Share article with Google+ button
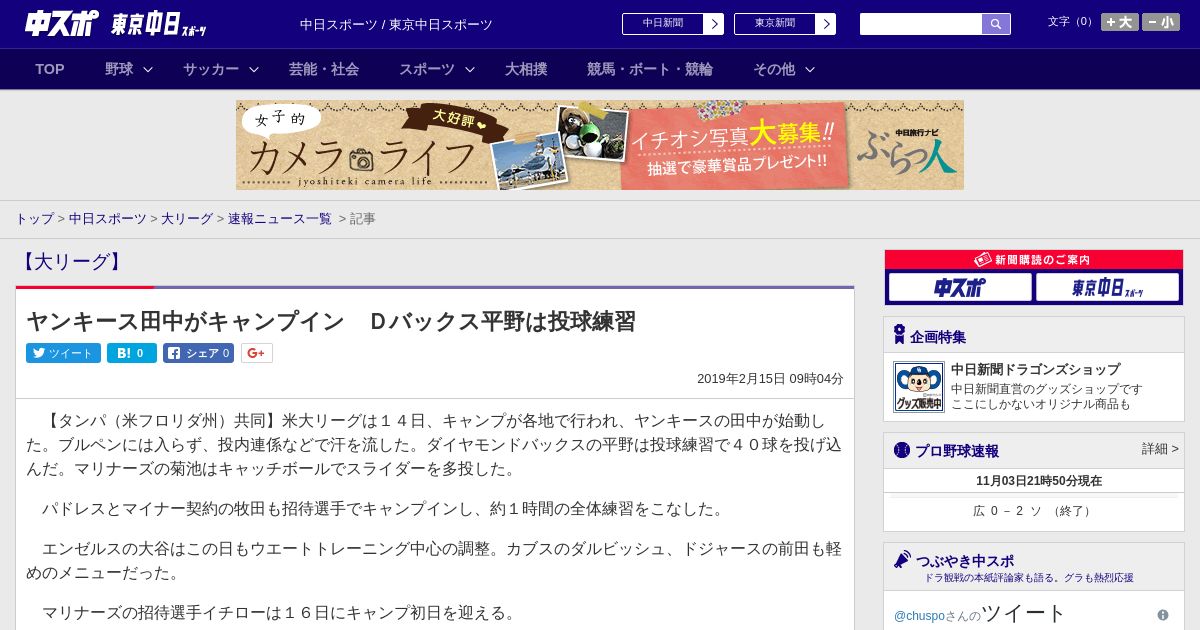This screenshot has height=630, width=1200. 257,353
